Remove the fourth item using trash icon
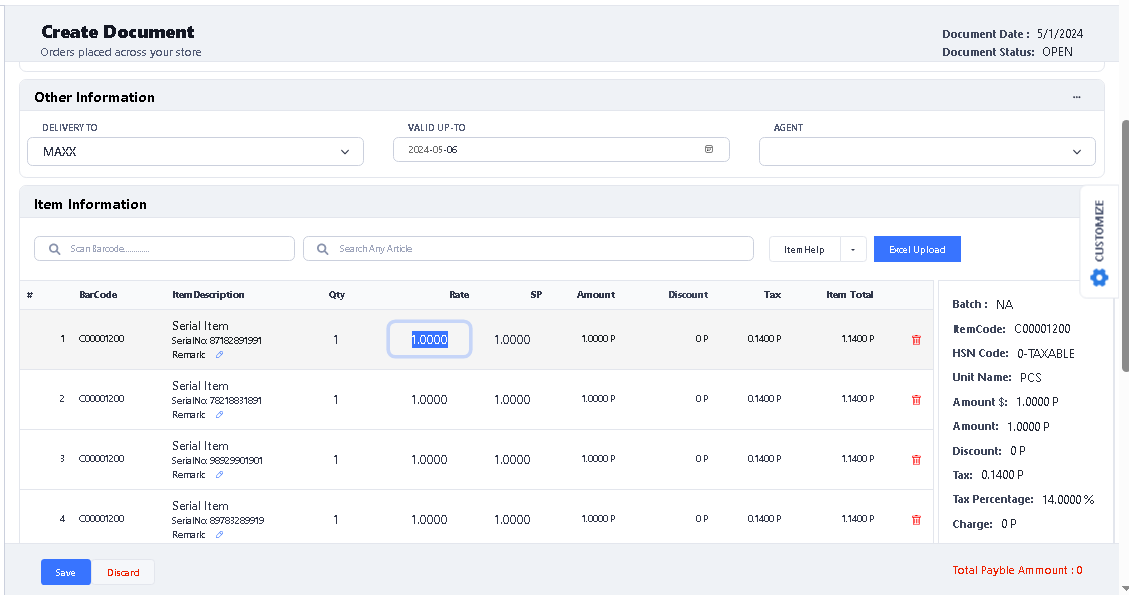This screenshot has height=595, width=1129. pos(916,520)
